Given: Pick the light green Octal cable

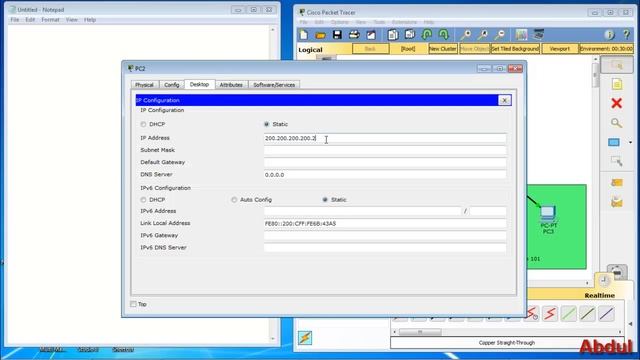Looking at the screenshot, I should 569,313.
